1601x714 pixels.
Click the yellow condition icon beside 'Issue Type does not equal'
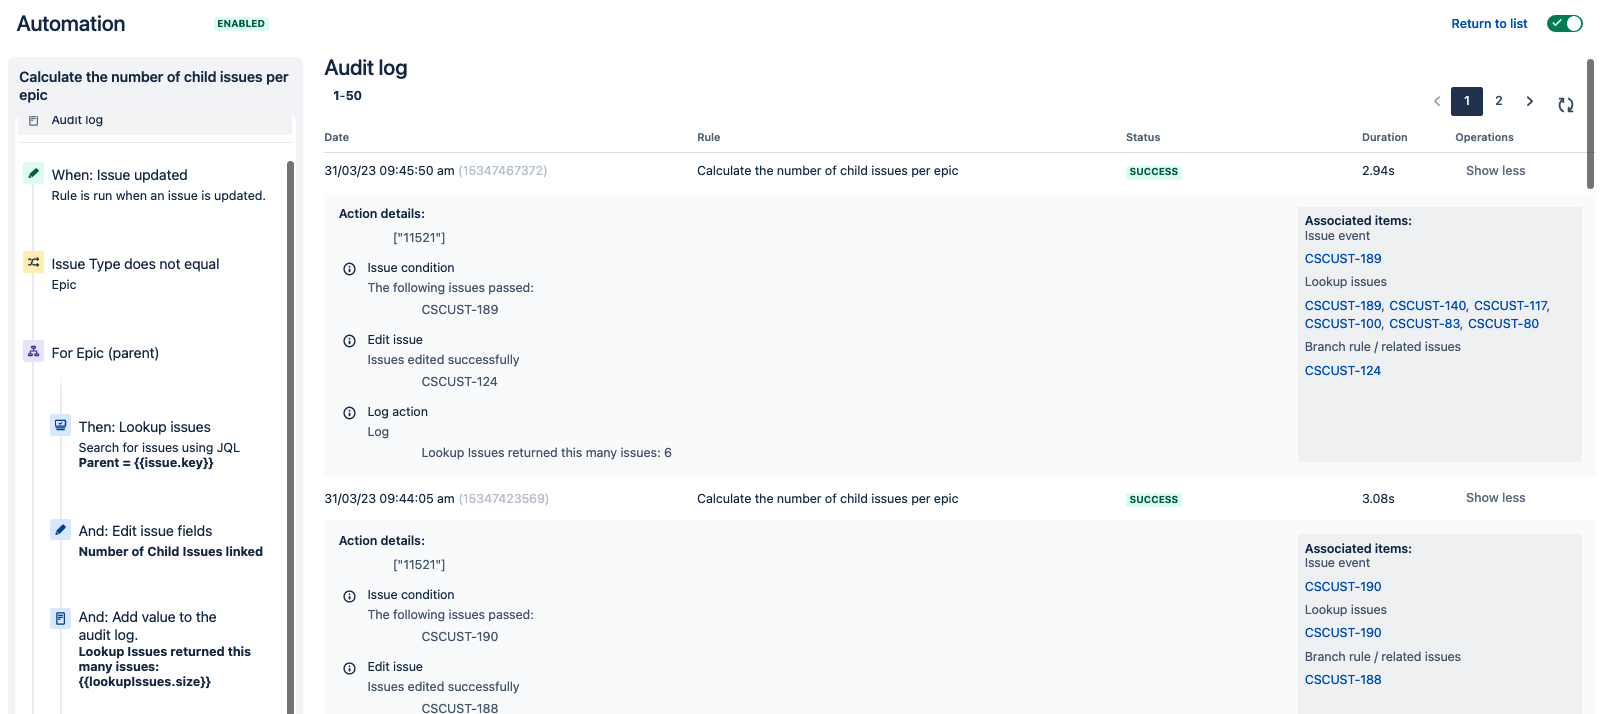pos(33,261)
